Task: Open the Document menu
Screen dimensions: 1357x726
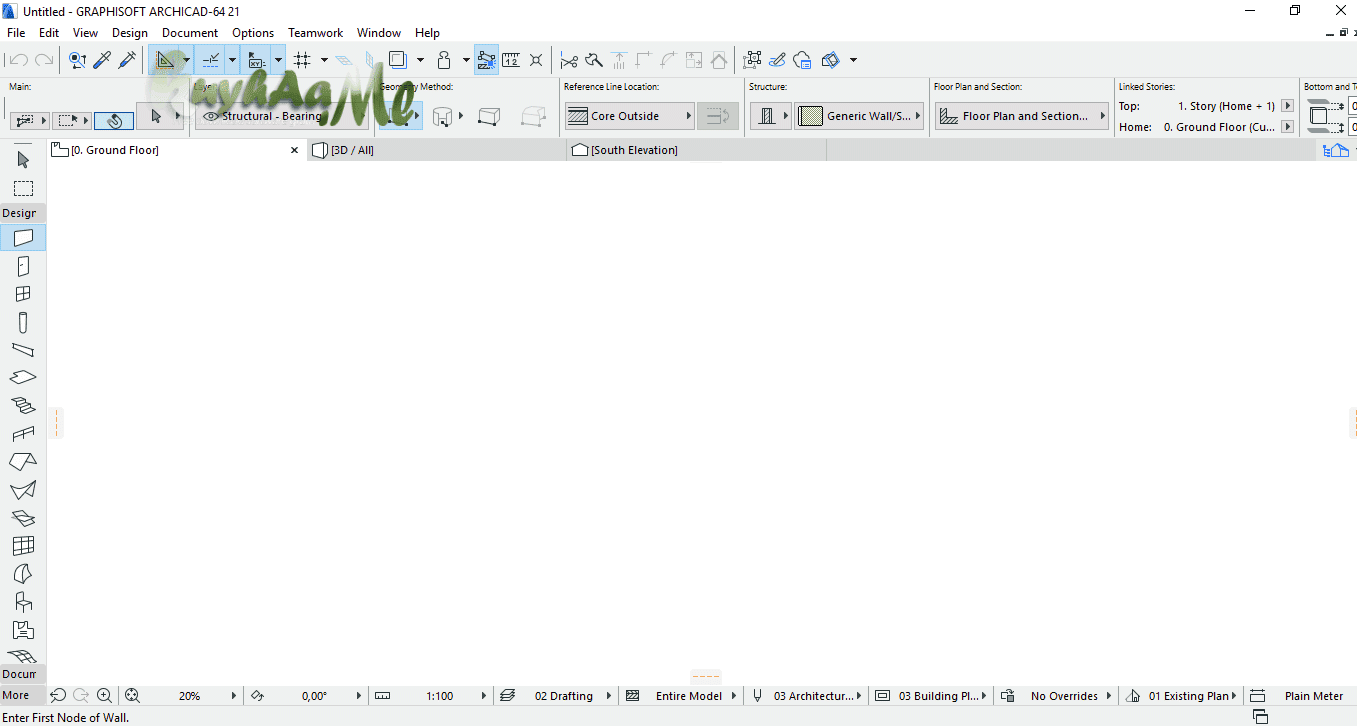Action: pyautogui.click(x=190, y=33)
